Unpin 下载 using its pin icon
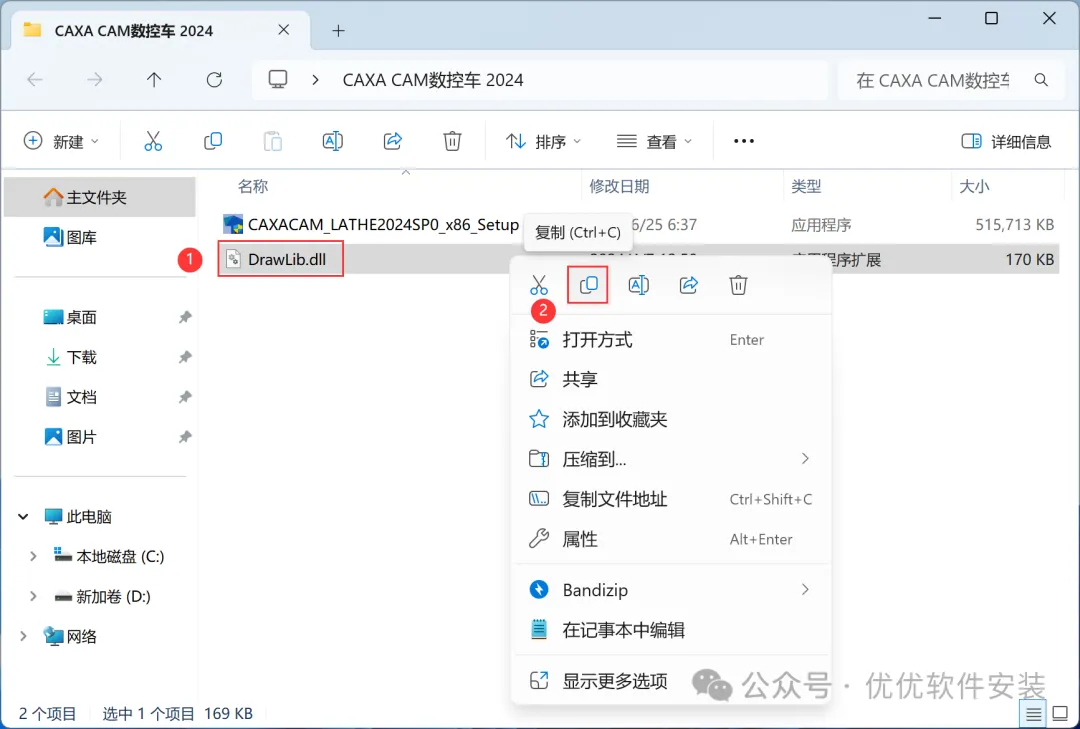The image size is (1080, 729). coord(185,357)
